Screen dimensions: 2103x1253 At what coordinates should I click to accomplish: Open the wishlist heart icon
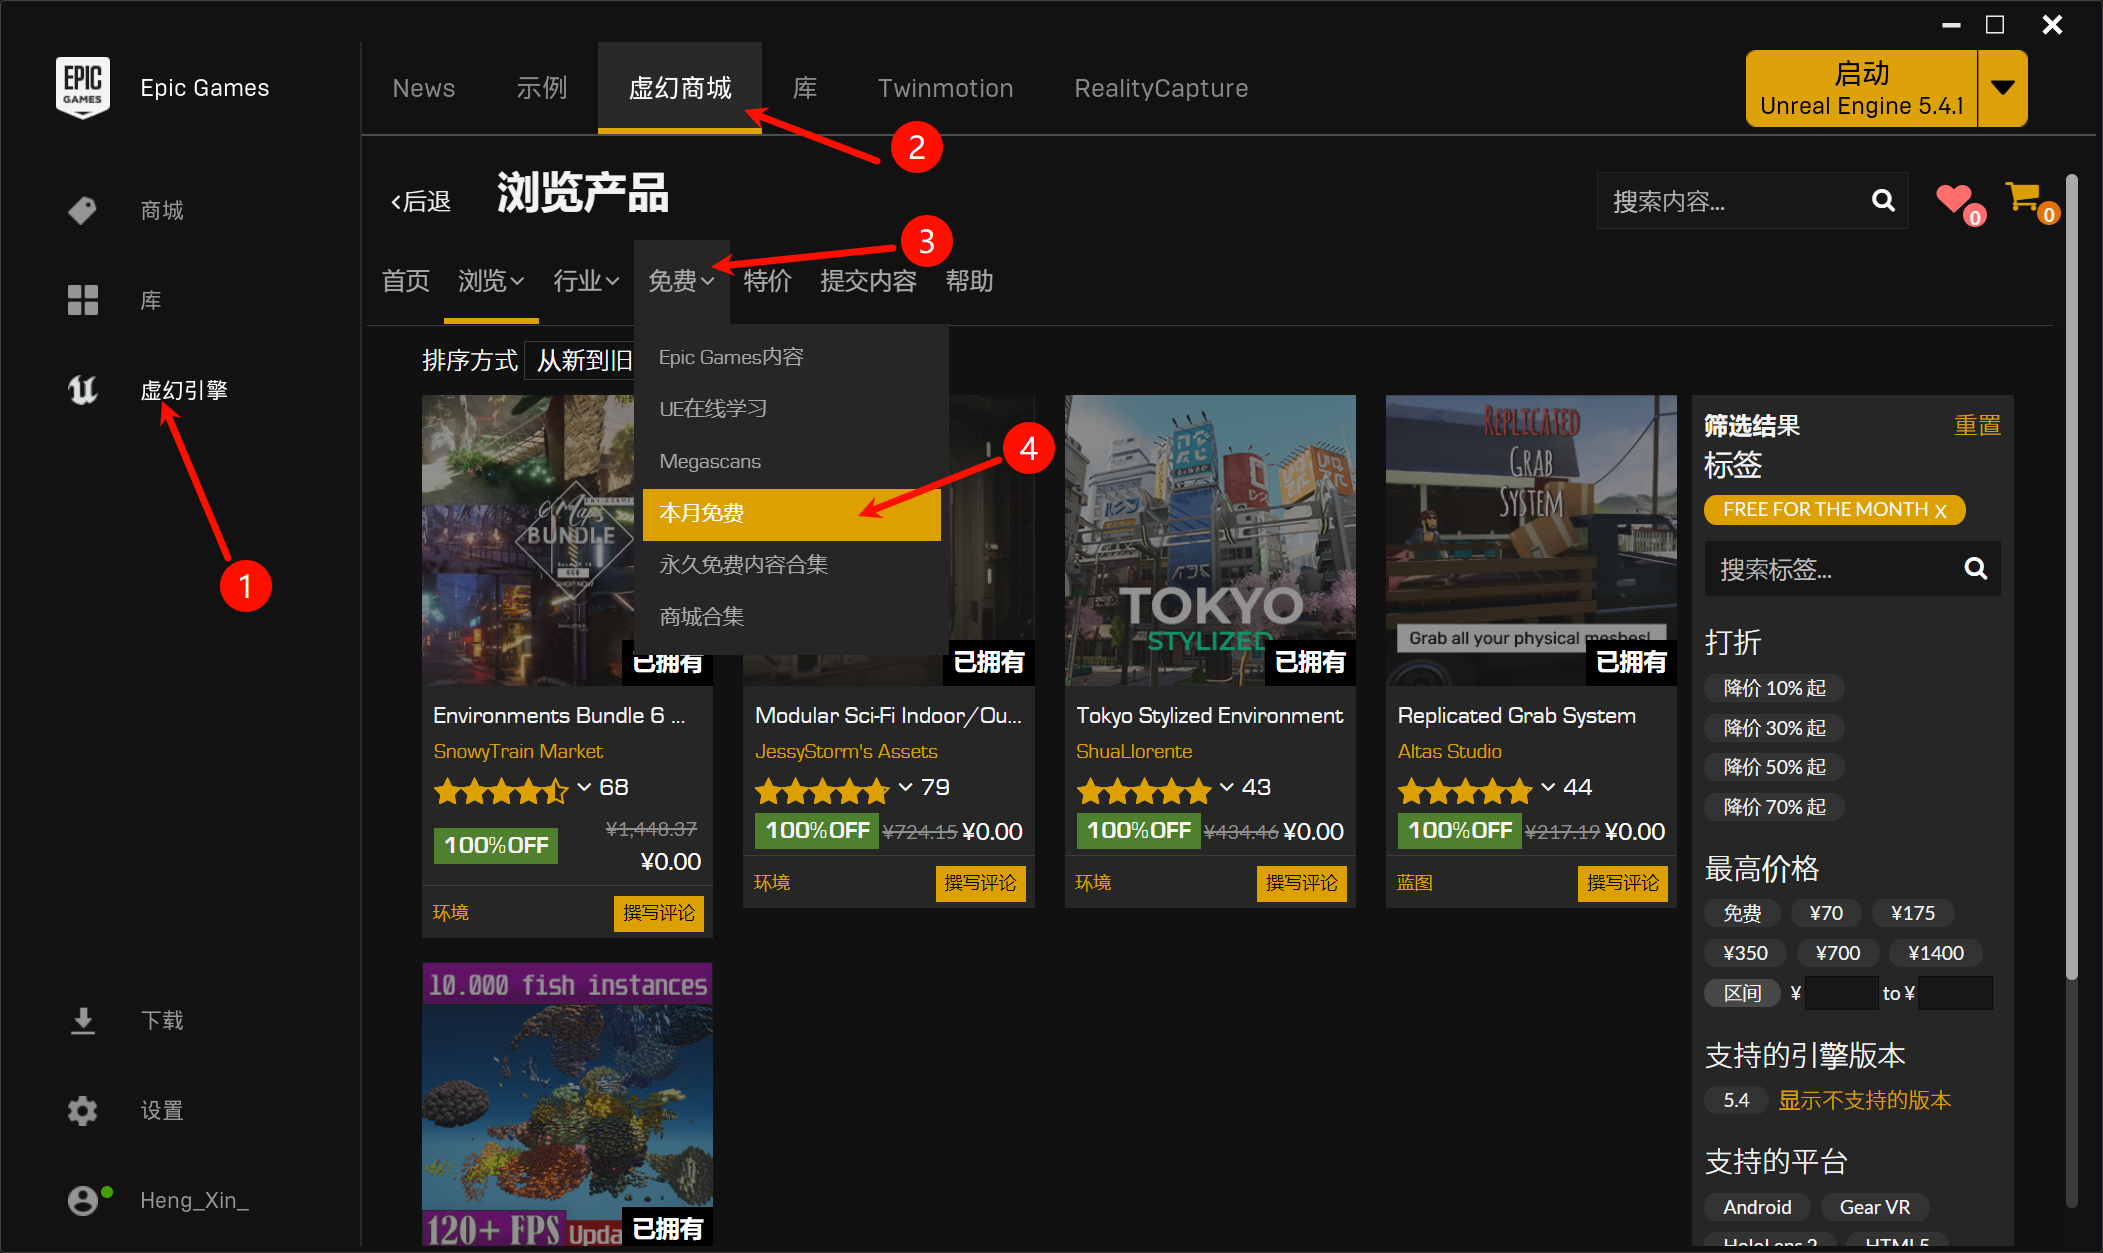coord(1953,199)
